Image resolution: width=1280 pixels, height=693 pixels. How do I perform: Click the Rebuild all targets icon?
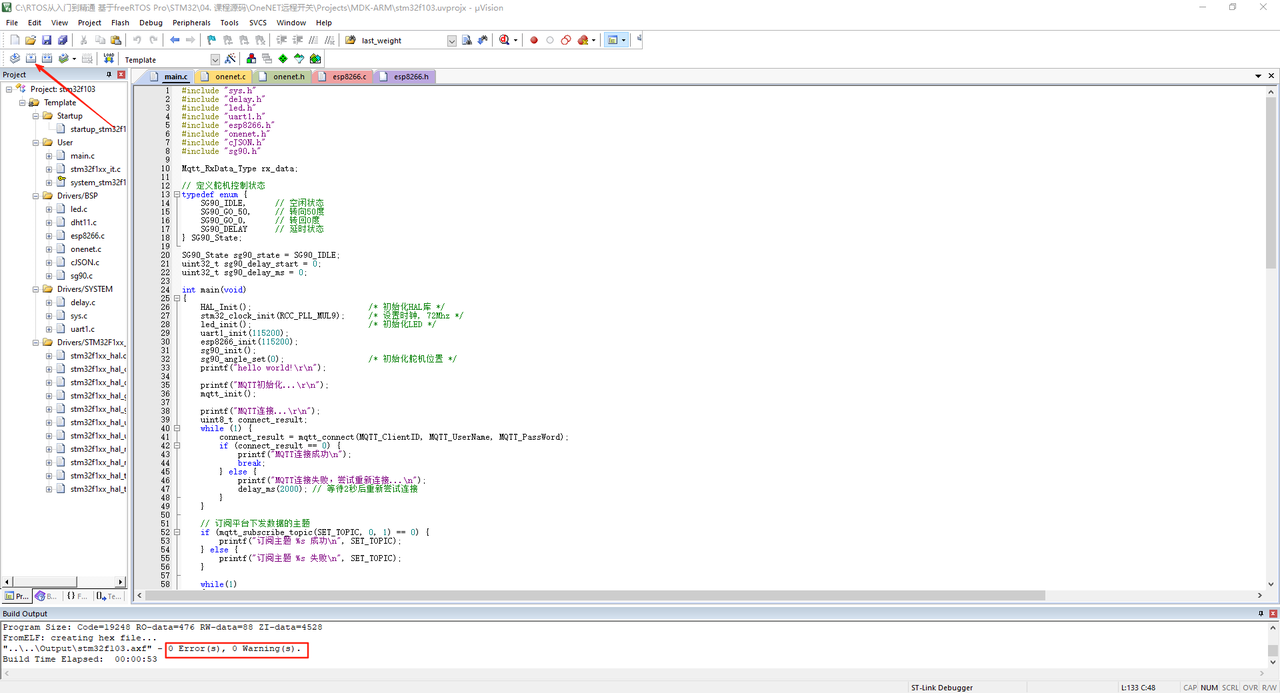coord(46,59)
